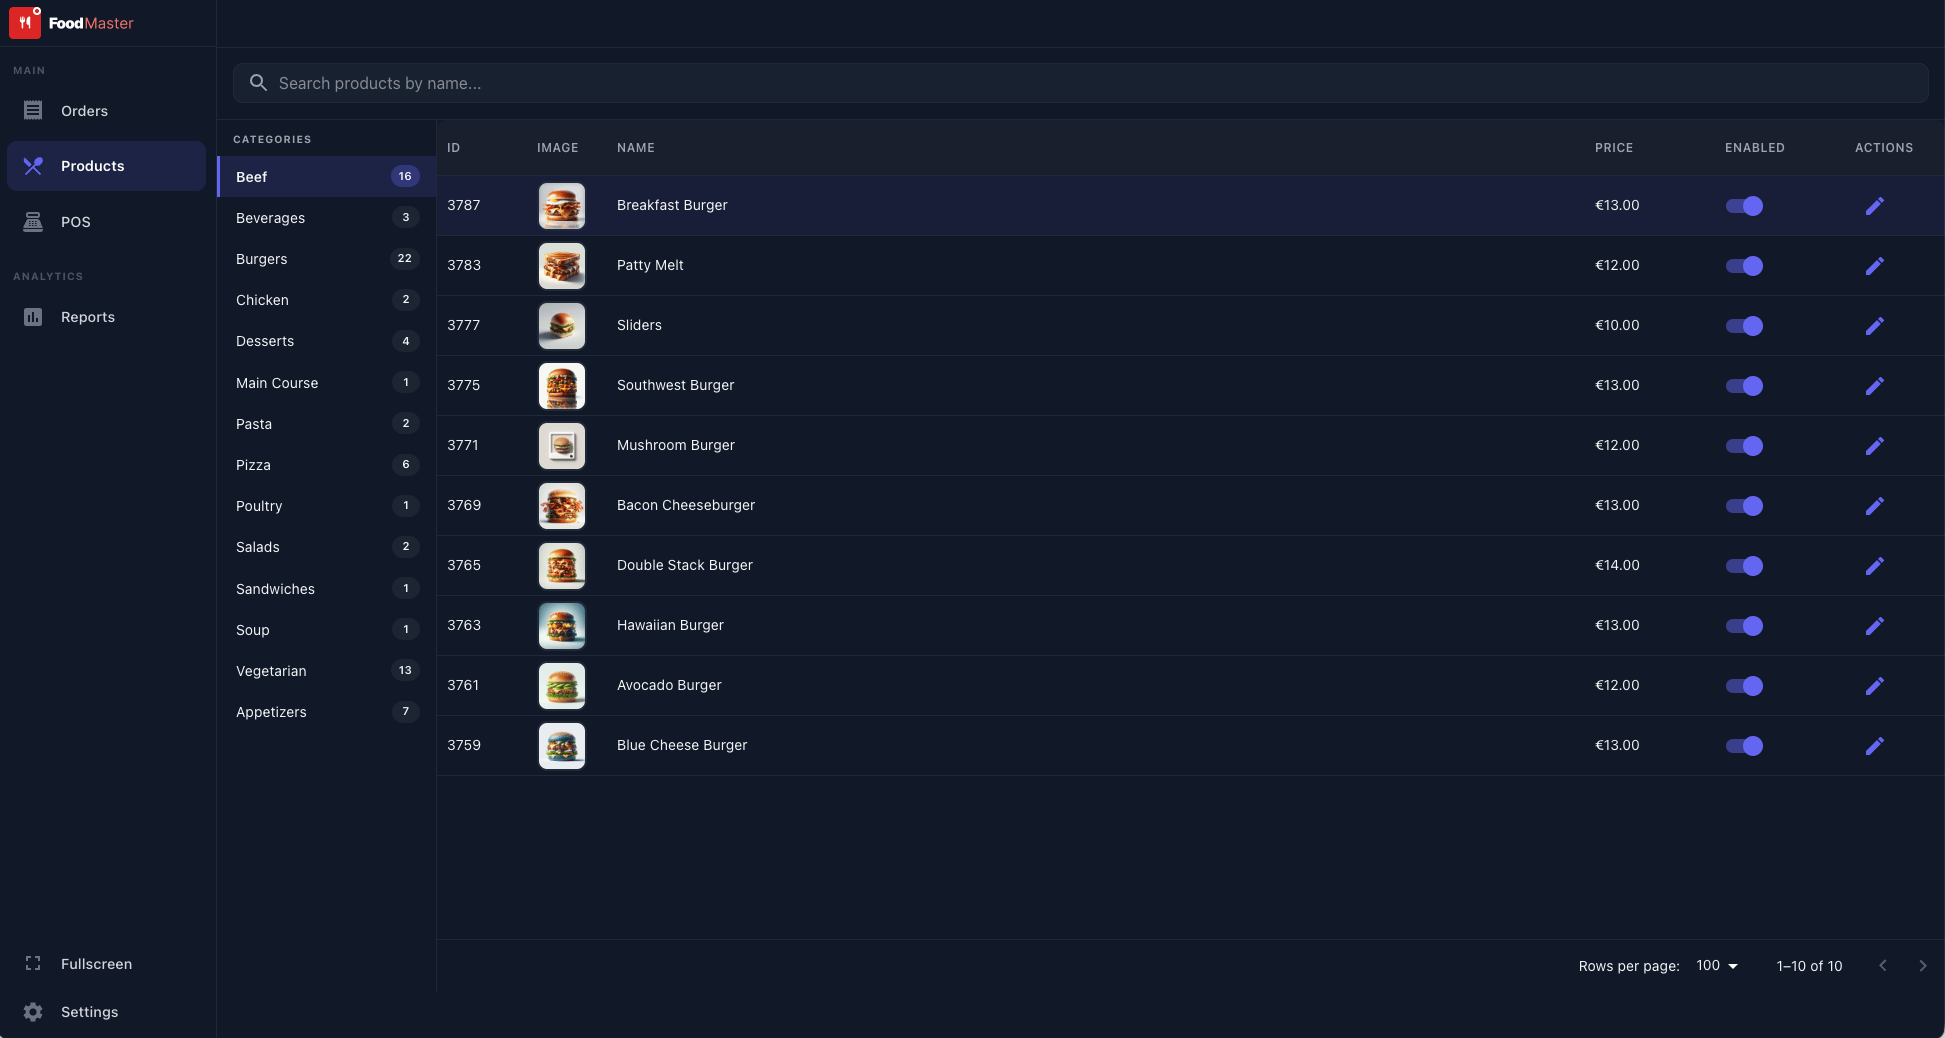Select the Products crossed-utensils icon

(x=33, y=165)
